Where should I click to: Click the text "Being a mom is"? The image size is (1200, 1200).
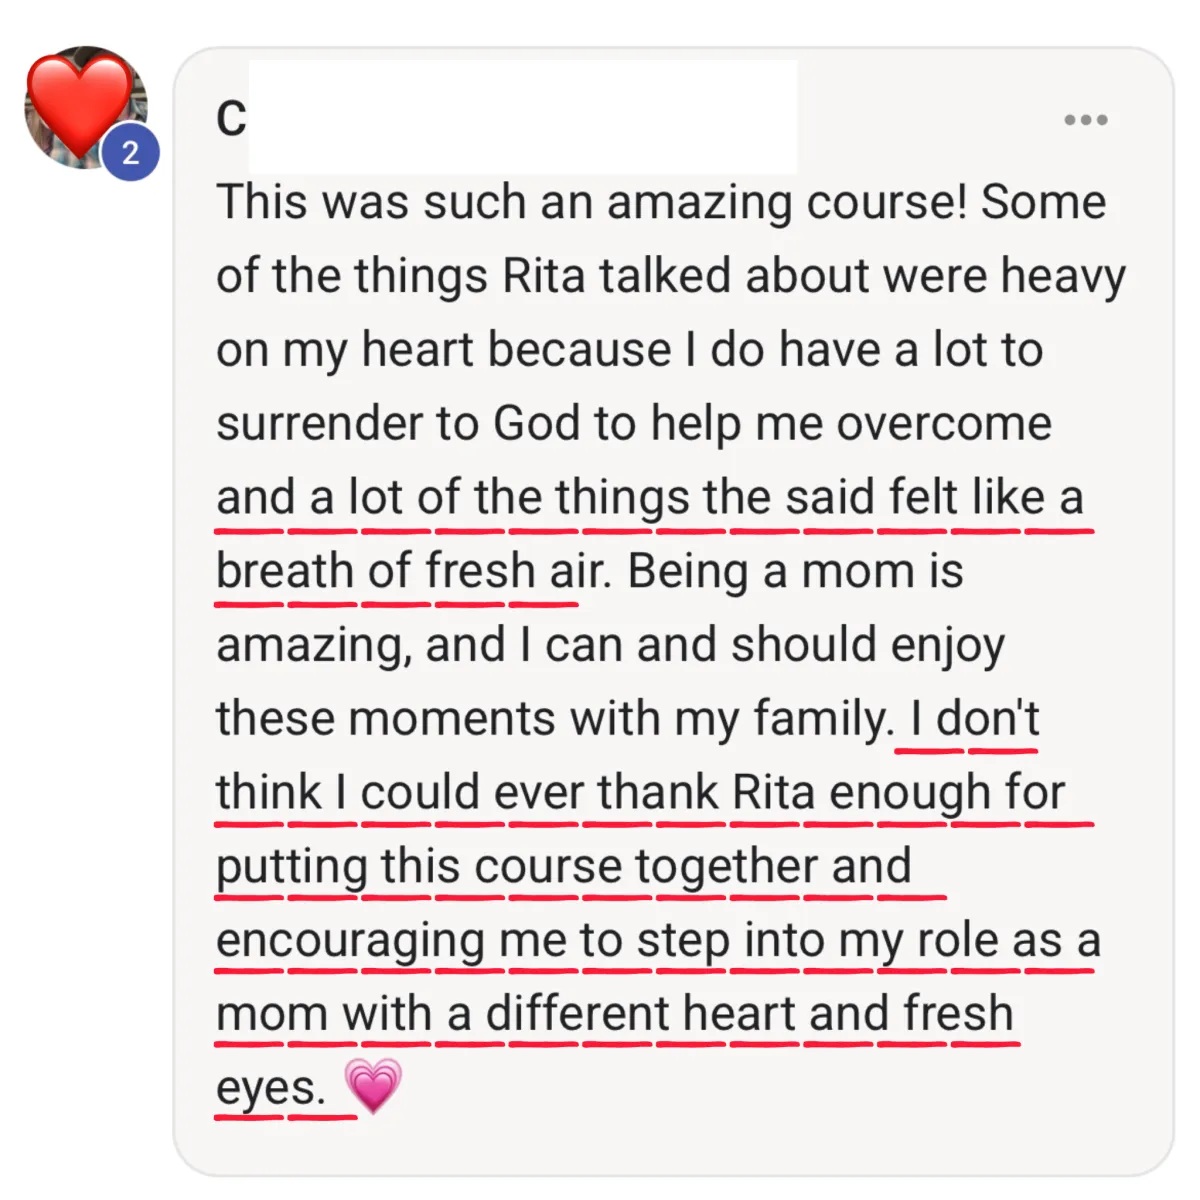click(x=795, y=571)
